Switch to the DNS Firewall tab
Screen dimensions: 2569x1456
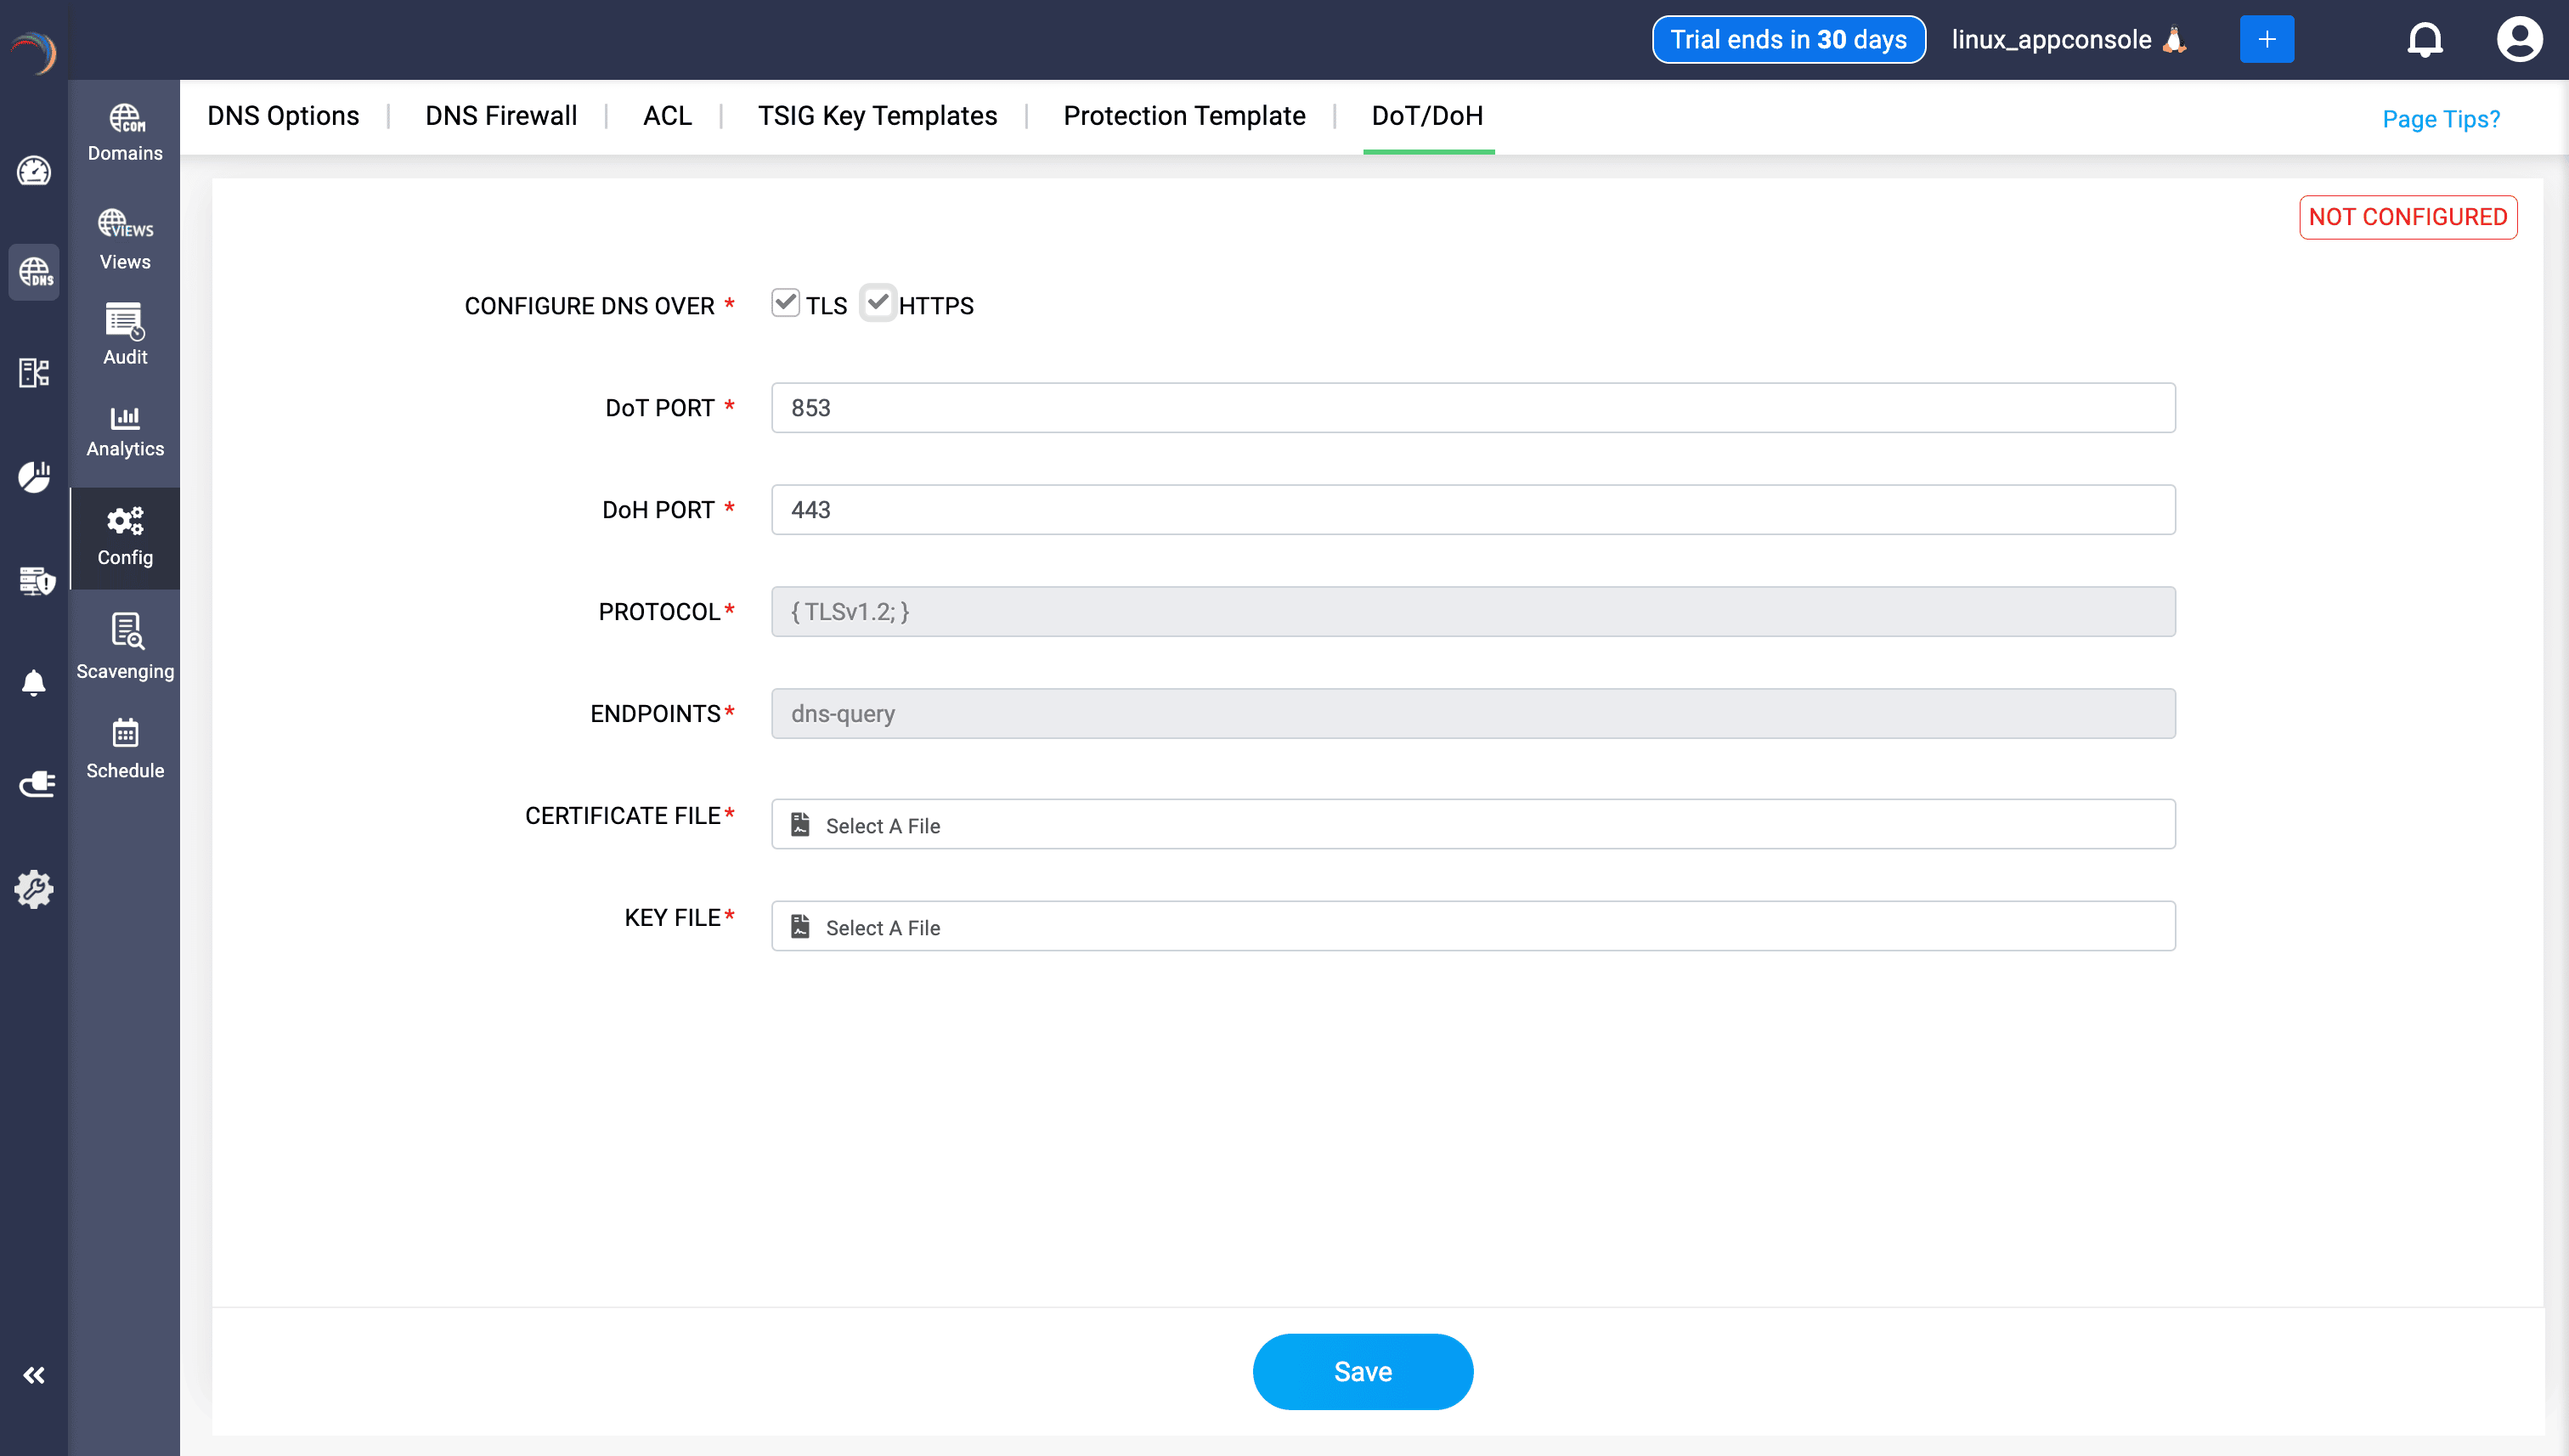pos(500,116)
